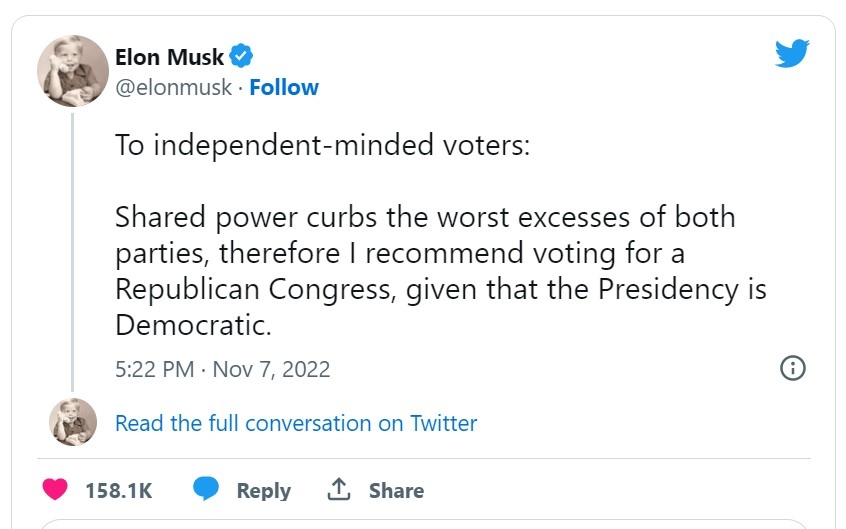Follow the @elonmusk account
This screenshot has width=846, height=529.
[x=284, y=88]
